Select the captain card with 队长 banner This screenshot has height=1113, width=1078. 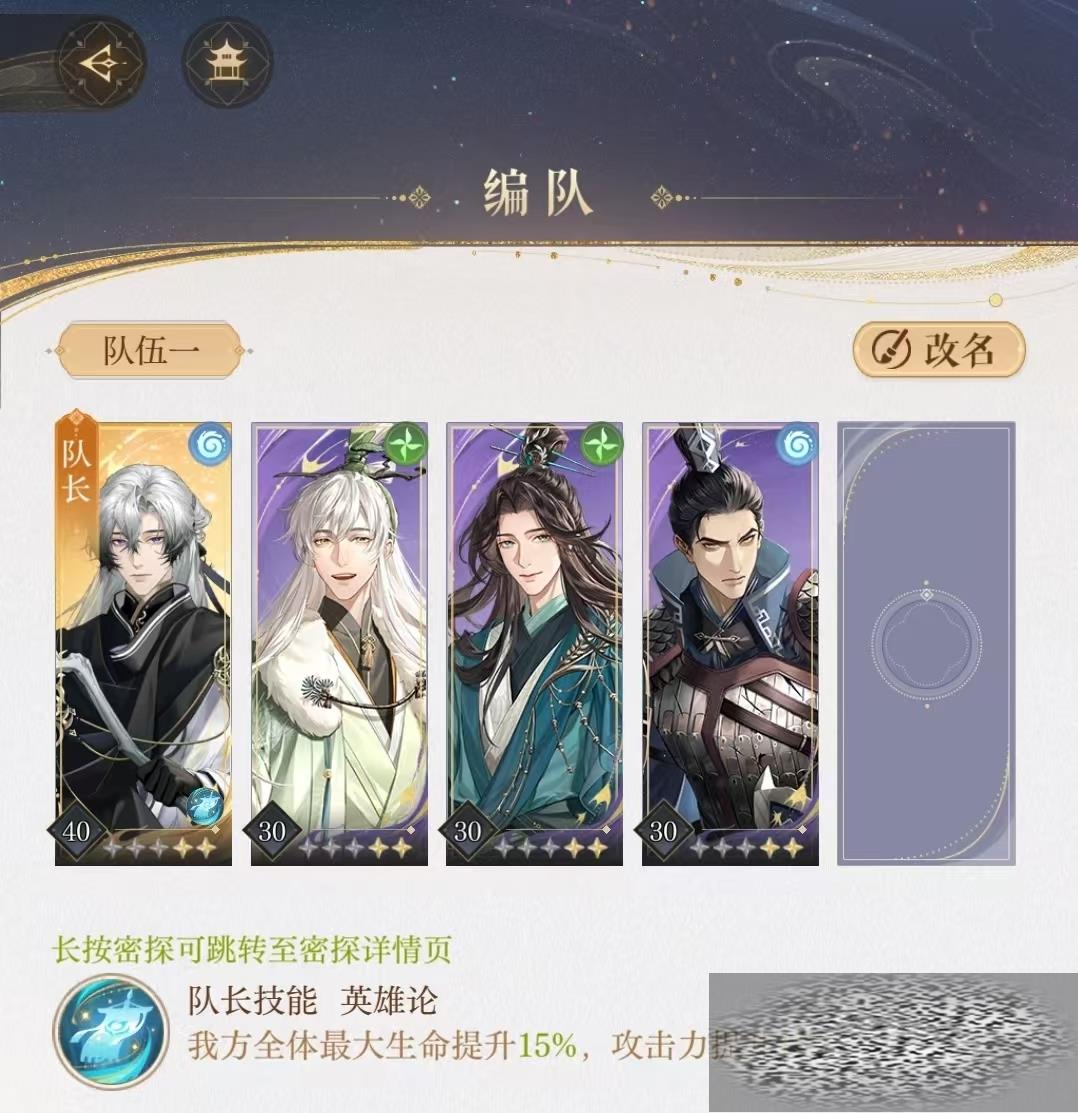(143, 644)
